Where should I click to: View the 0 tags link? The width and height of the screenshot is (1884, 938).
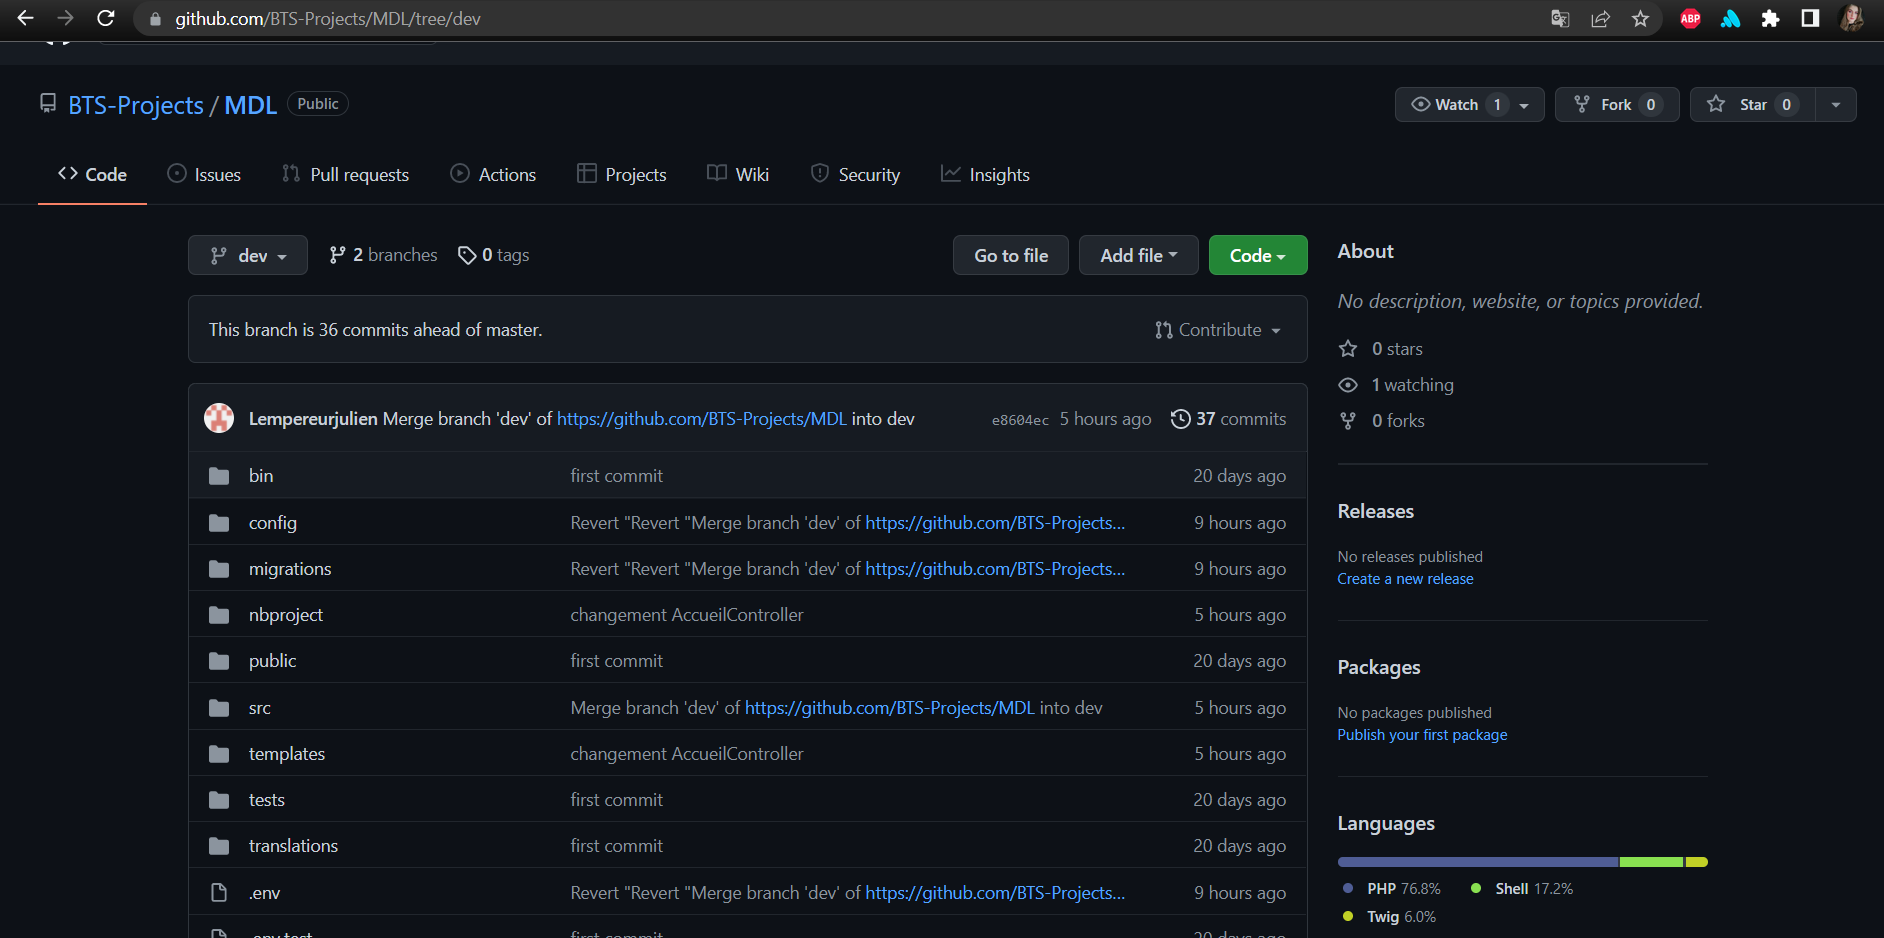494,255
